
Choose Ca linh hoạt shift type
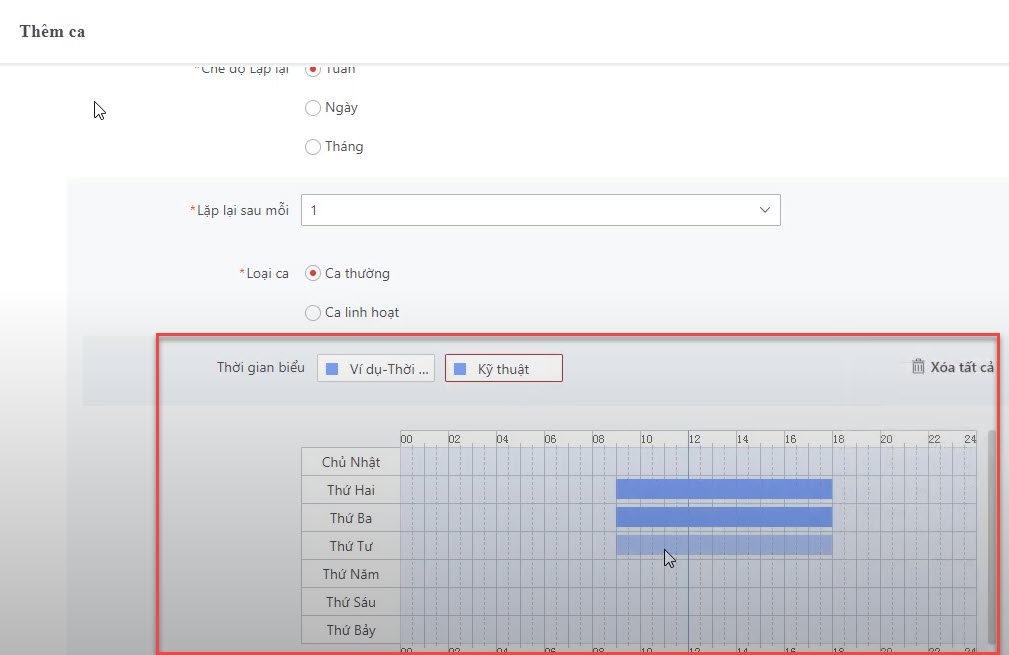[x=313, y=313]
